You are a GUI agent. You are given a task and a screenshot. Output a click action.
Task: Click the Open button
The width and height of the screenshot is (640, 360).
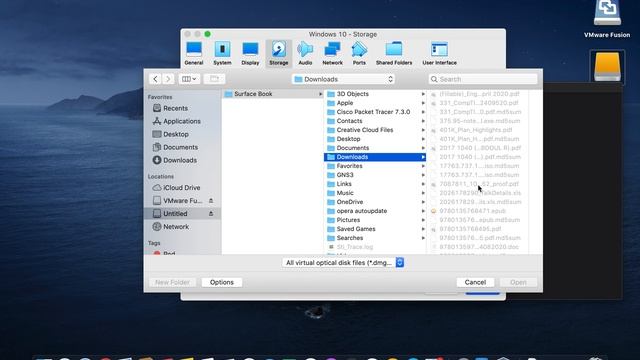point(518,282)
